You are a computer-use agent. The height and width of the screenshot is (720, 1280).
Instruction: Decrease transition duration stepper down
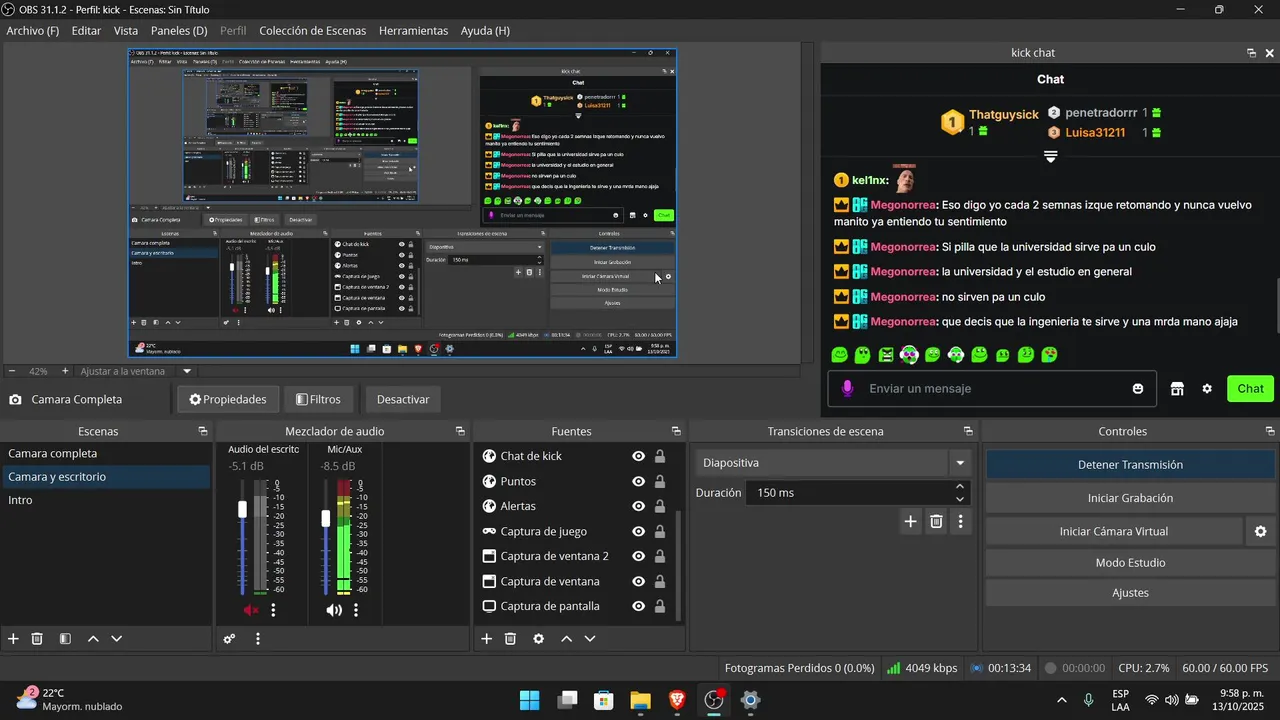click(x=960, y=499)
